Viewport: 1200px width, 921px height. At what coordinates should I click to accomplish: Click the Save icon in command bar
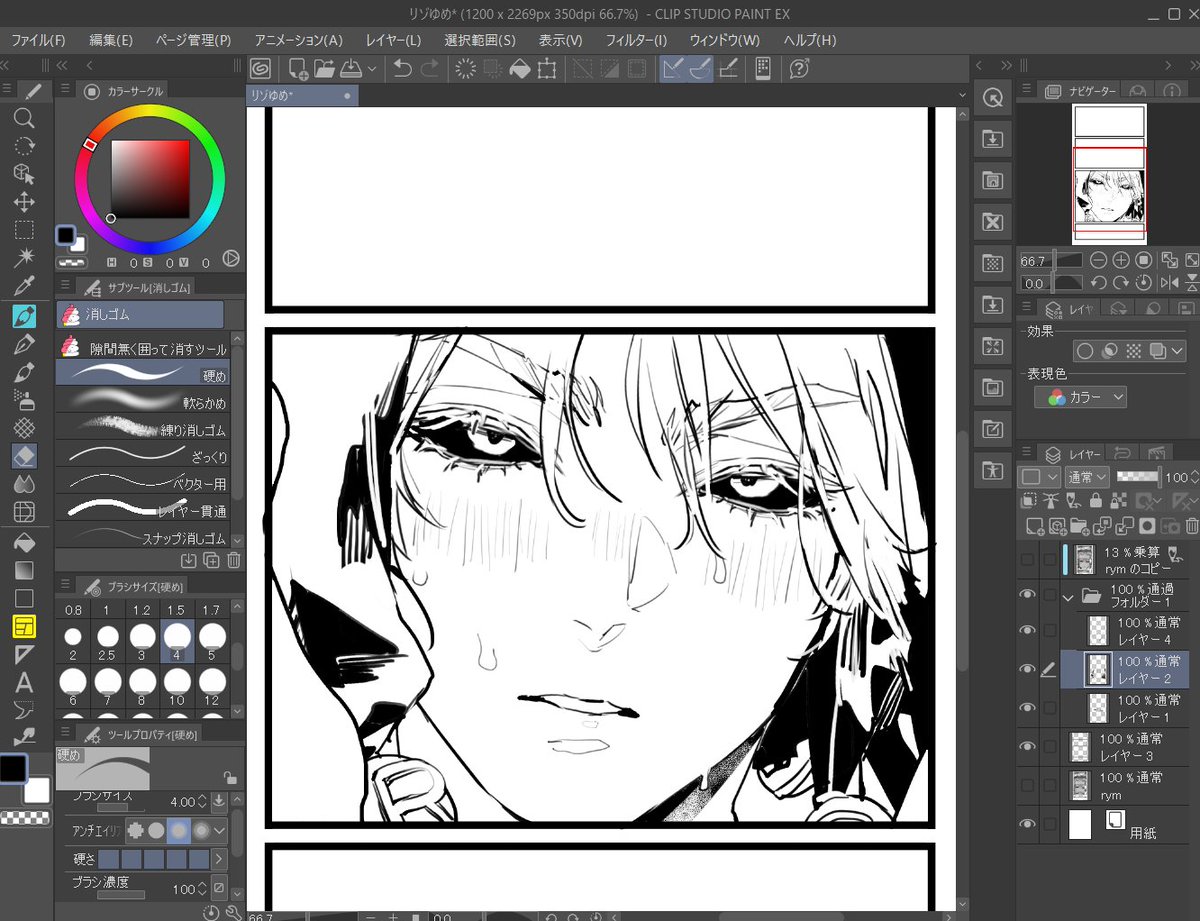tap(350, 68)
